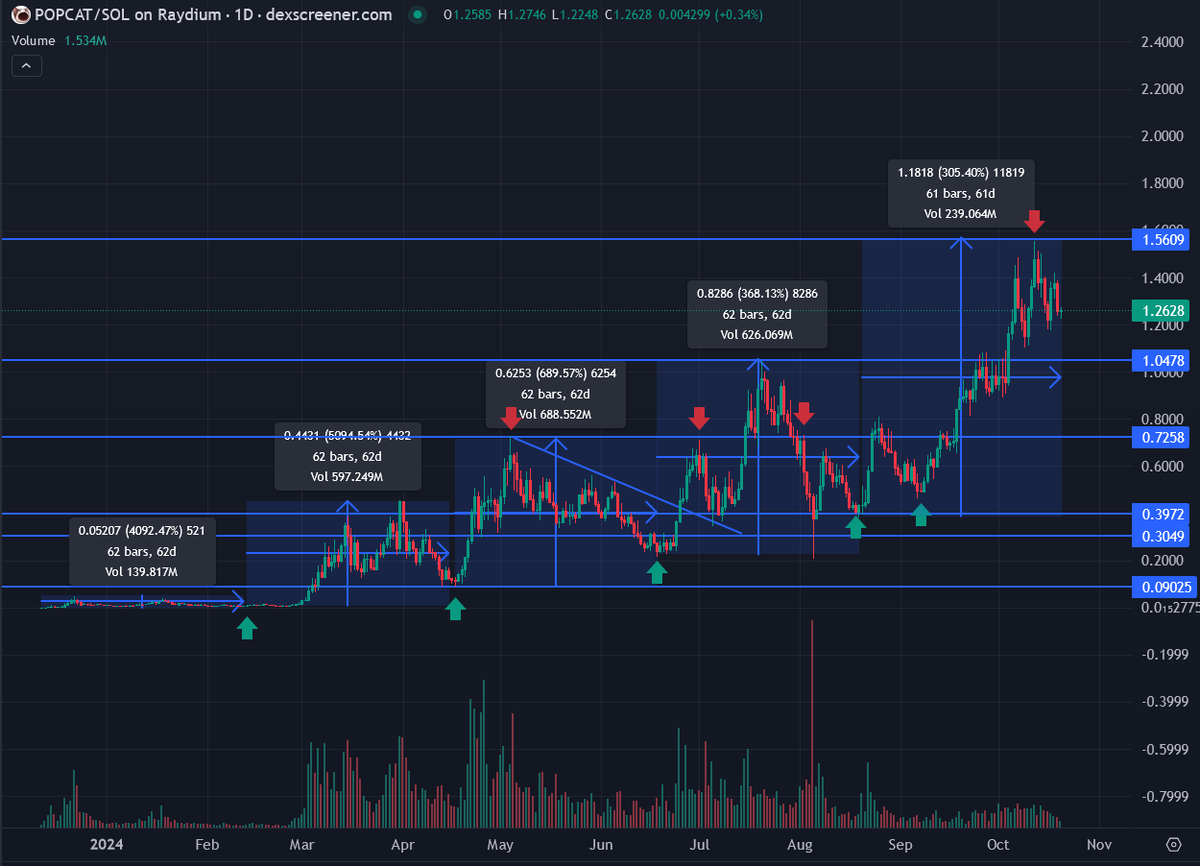1200x866 pixels.
Task: Click the 0.2000 price axis label
Action: [1160, 562]
